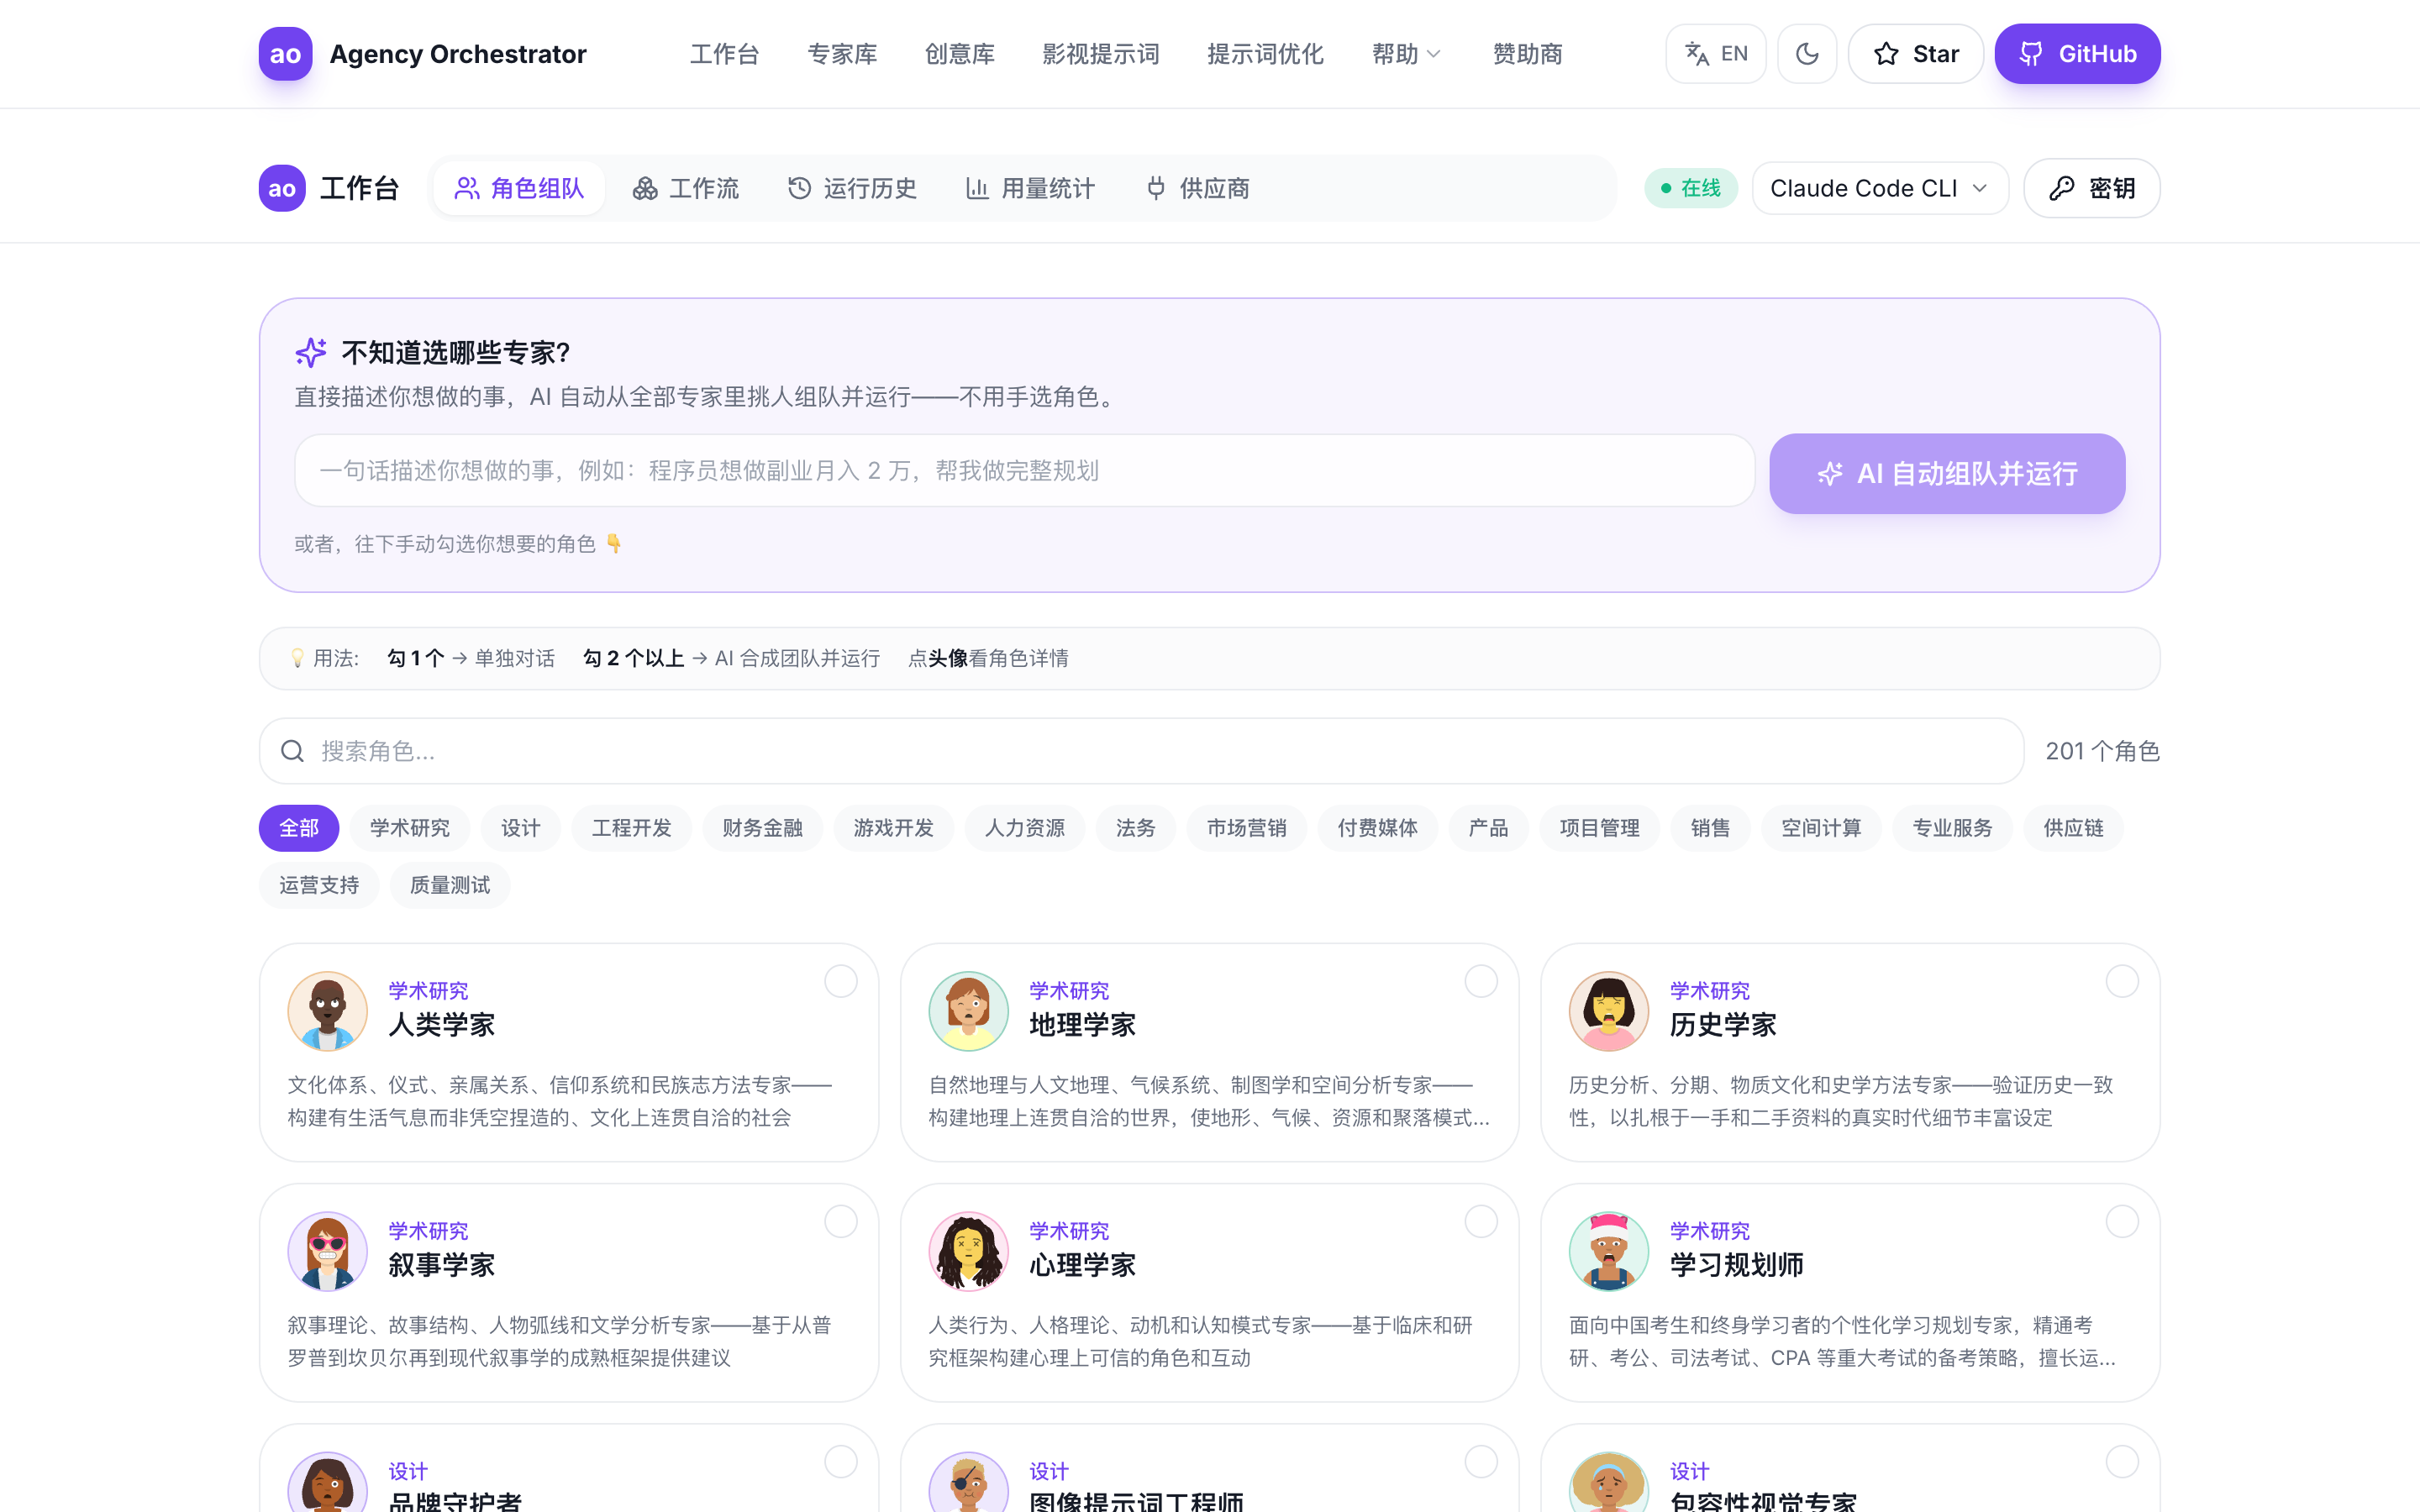
Task: Filter by 销售 category
Action: [x=1711, y=828]
